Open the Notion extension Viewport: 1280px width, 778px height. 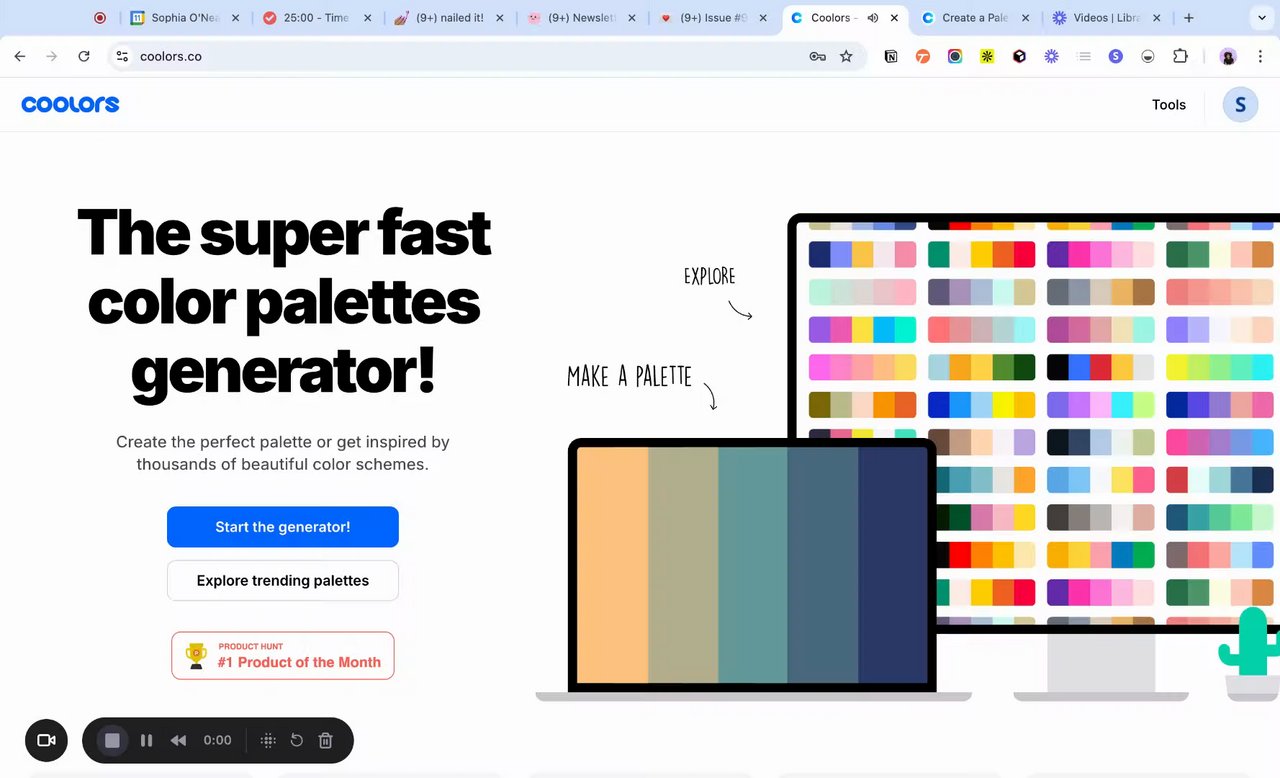[891, 56]
